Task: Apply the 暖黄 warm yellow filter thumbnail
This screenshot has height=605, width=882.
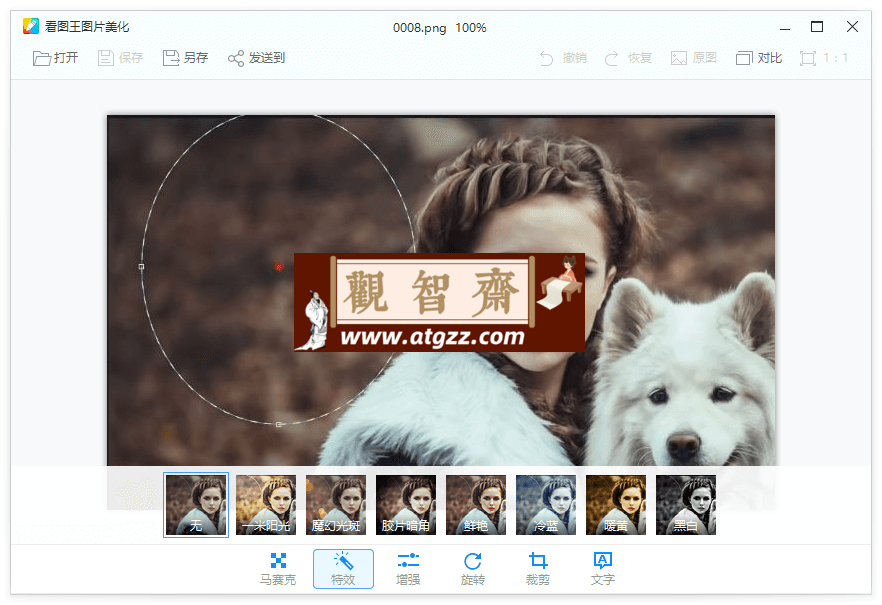Action: (x=616, y=505)
